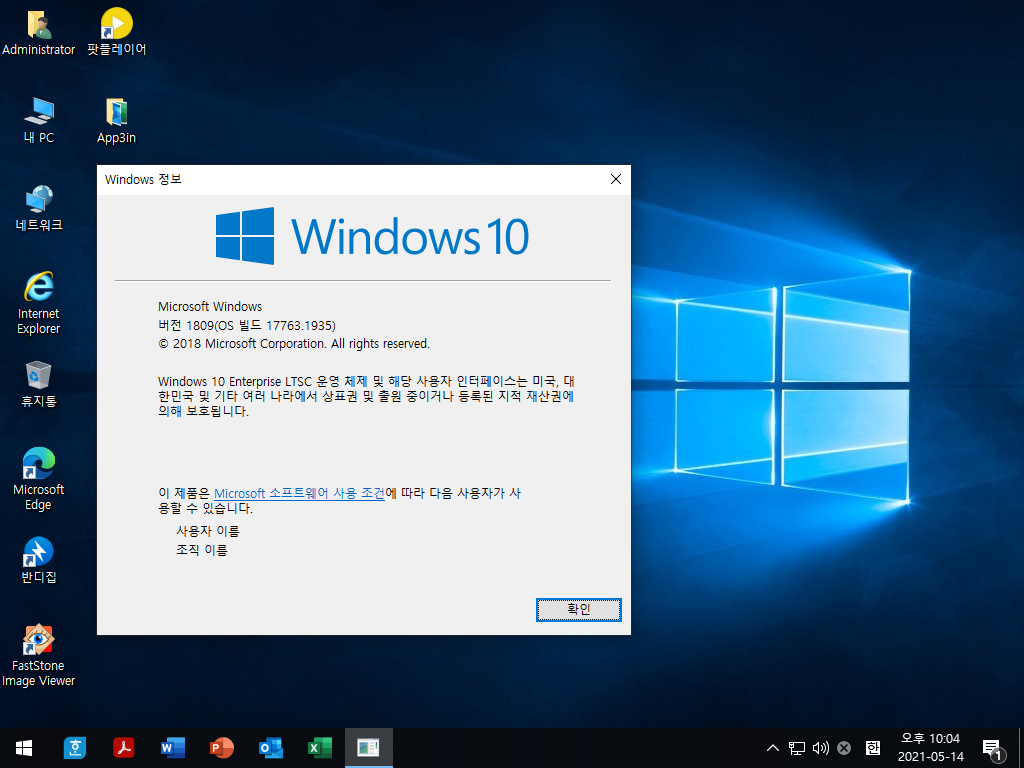Click the Windows 정보 title bar text
1024x768 pixels.
(143, 180)
